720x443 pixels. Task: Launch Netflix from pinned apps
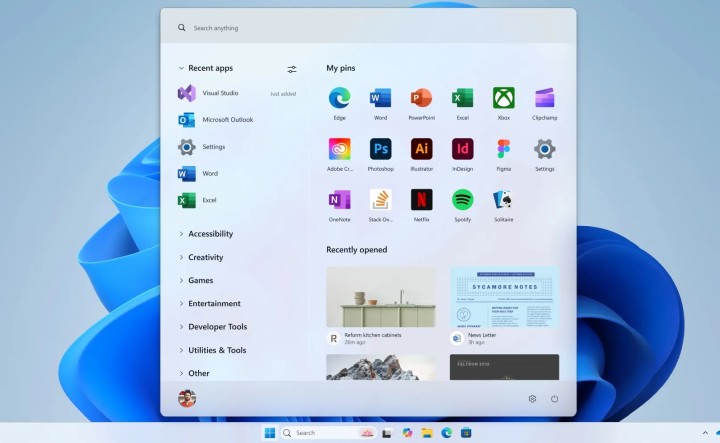pyautogui.click(x=421, y=200)
